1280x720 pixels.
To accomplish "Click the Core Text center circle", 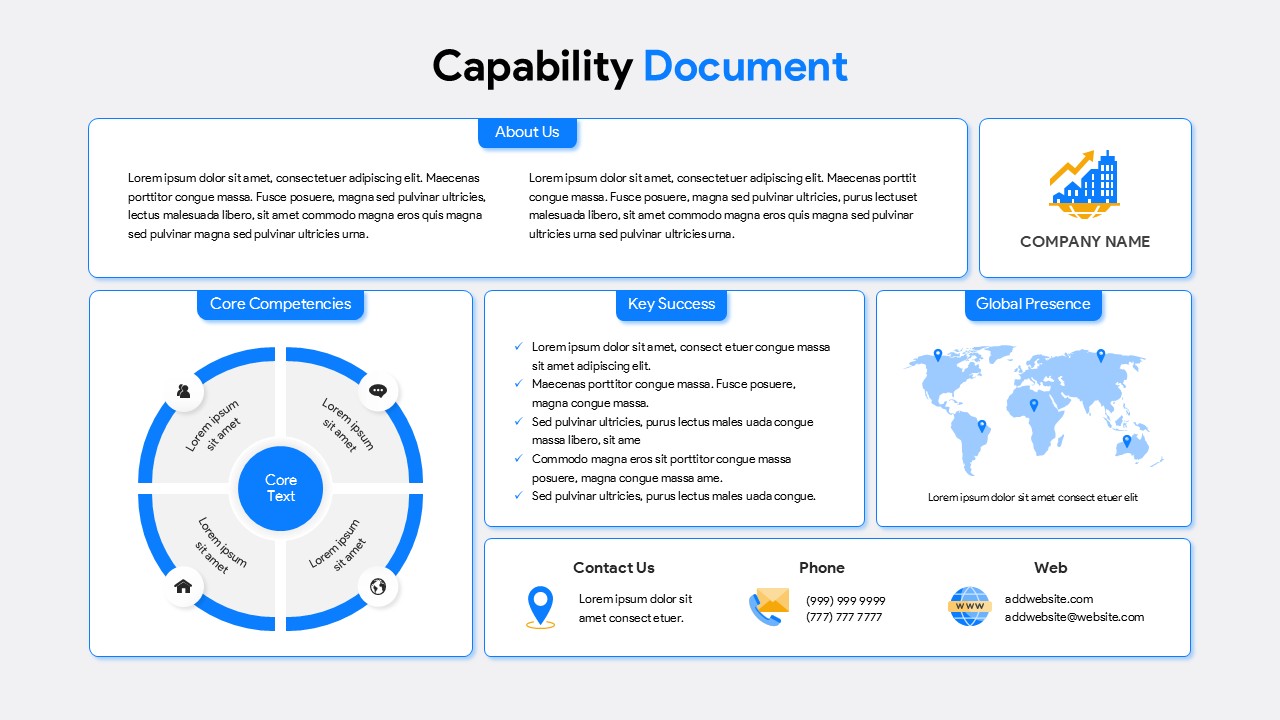I will 281,488.
